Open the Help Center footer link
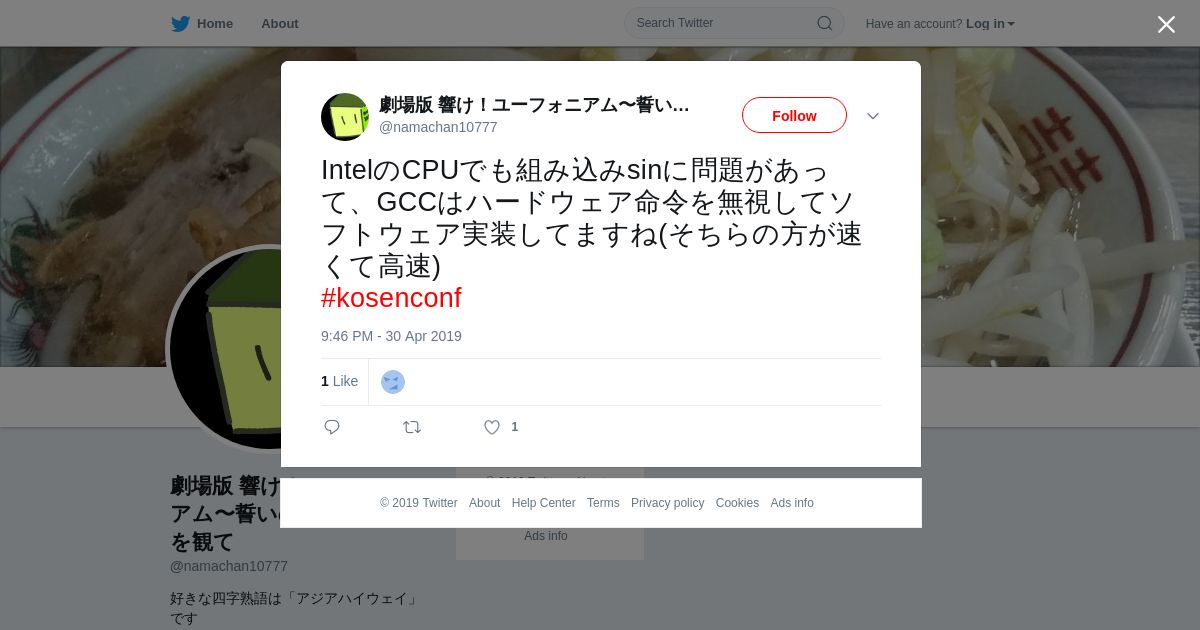1200x630 pixels. (543, 503)
